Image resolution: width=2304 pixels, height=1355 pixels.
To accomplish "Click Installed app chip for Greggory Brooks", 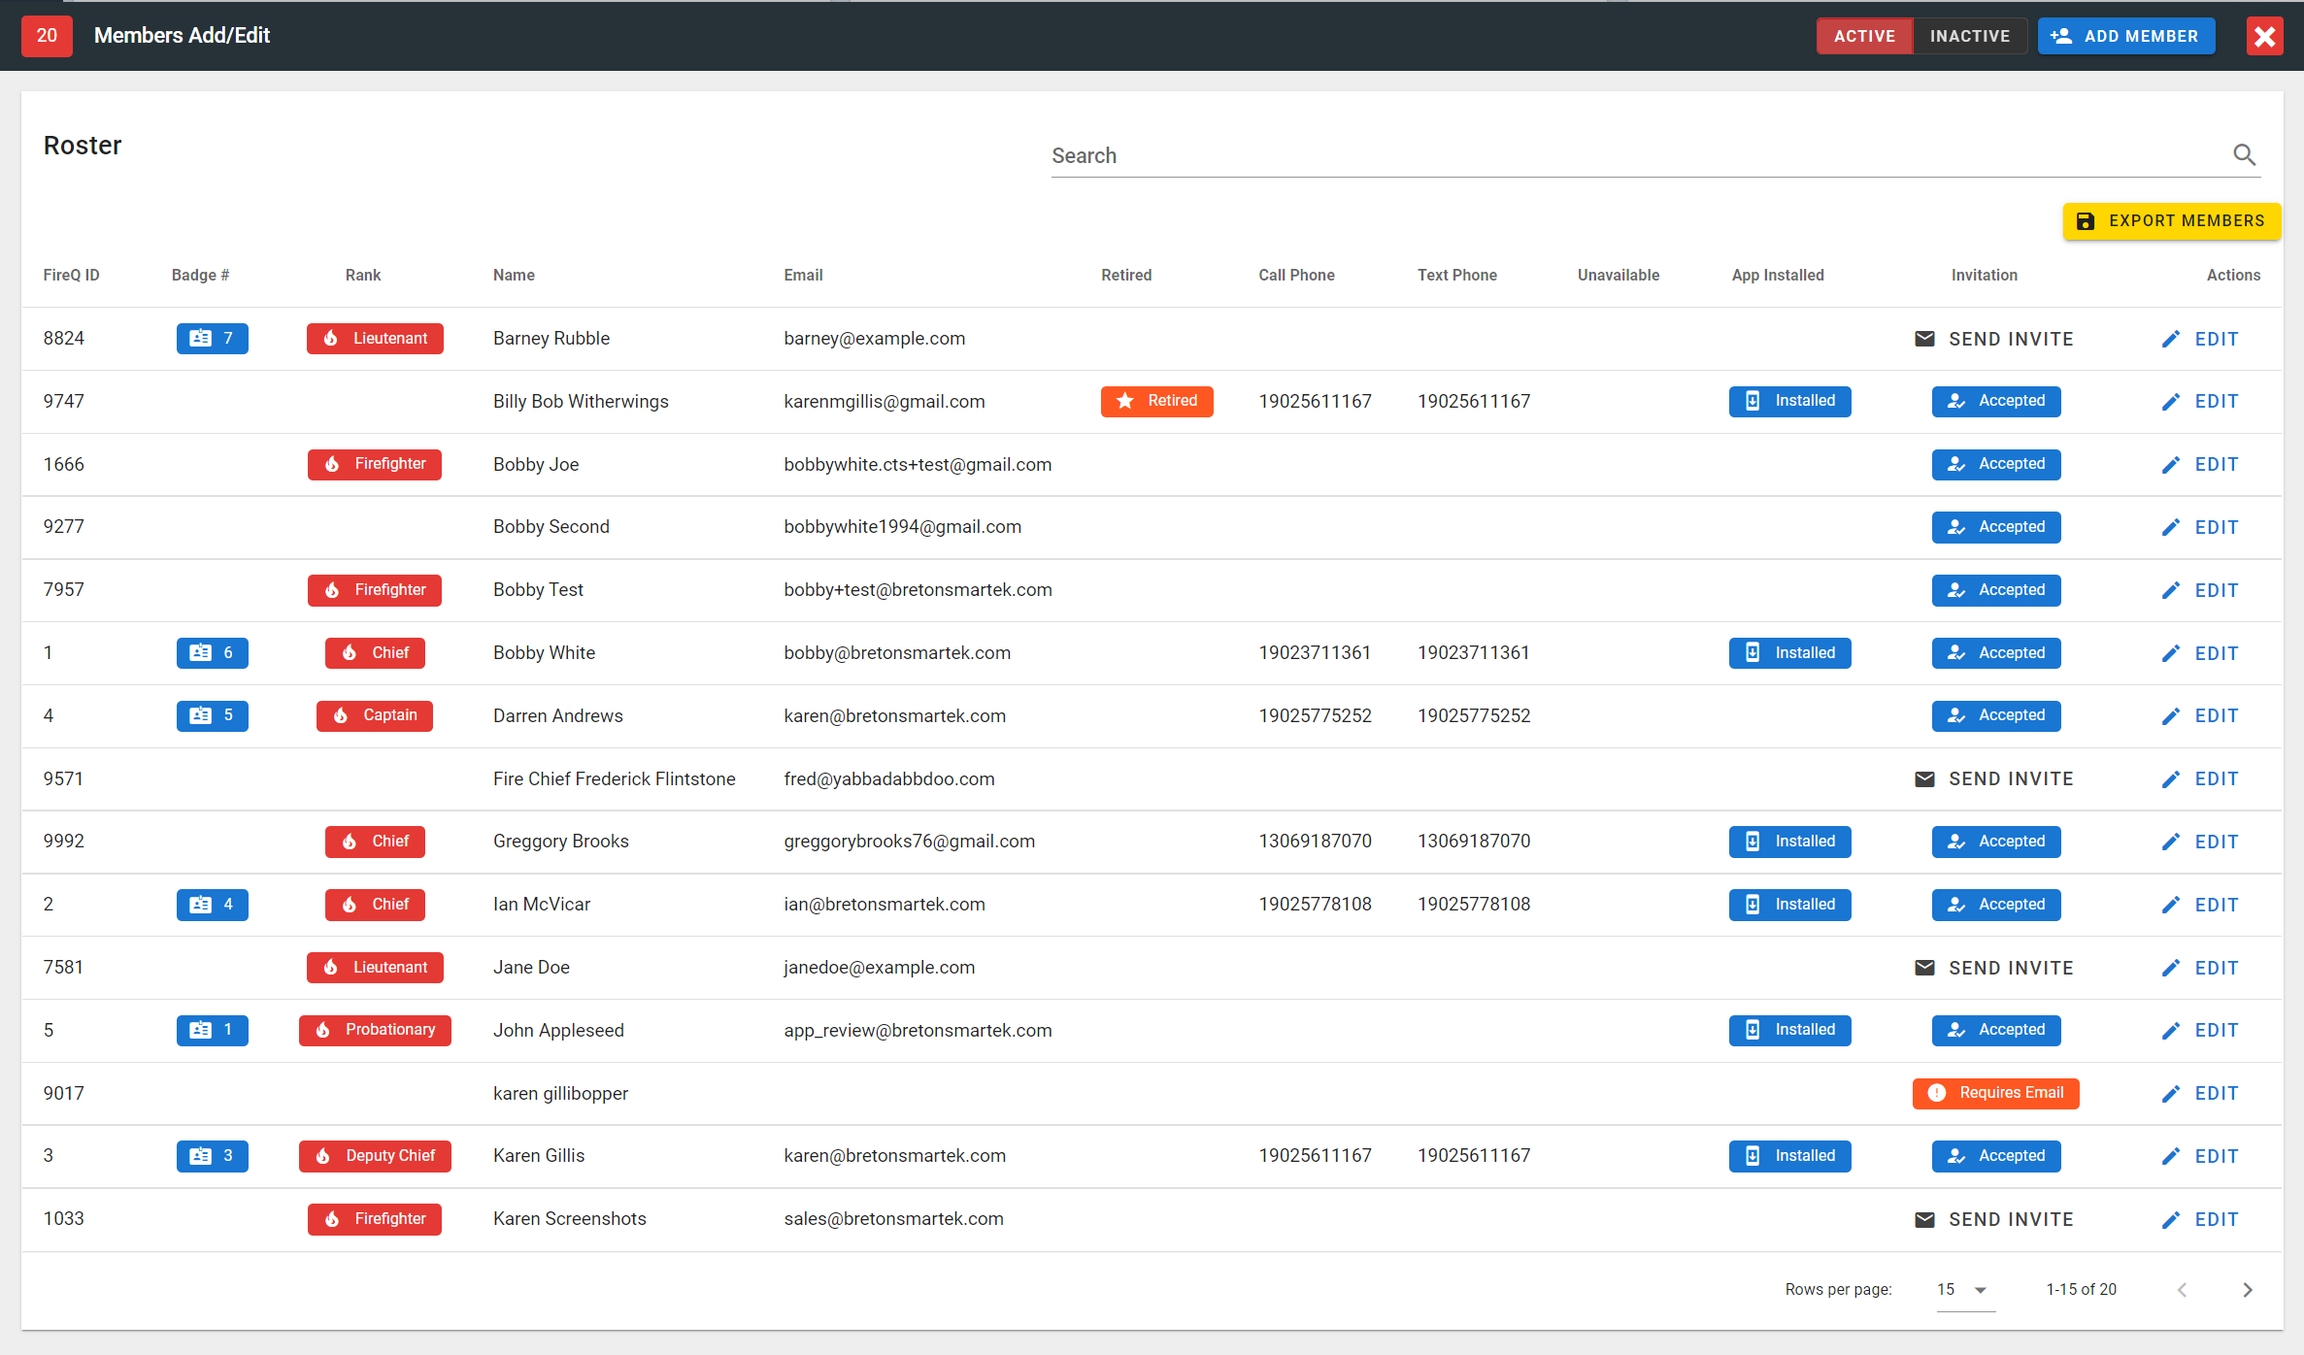I will [1789, 841].
